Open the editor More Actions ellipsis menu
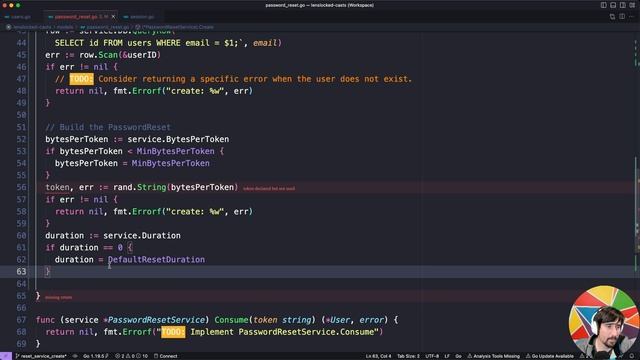The height and width of the screenshot is (360, 640). point(632,17)
